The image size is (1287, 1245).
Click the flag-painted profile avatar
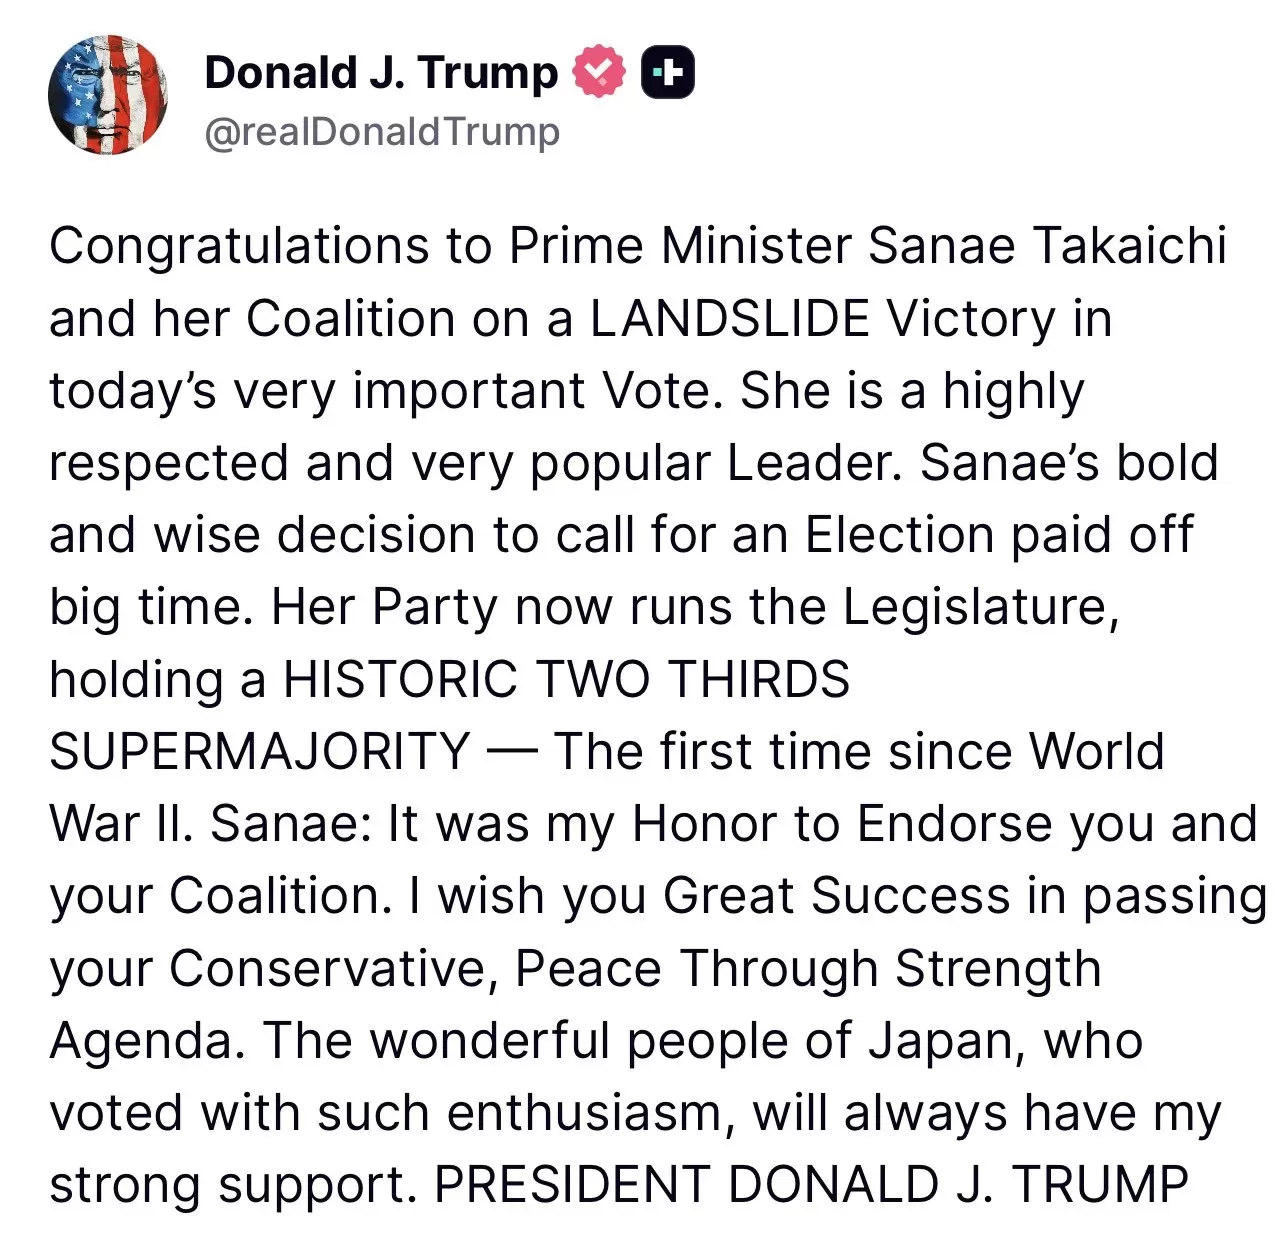(x=108, y=95)
